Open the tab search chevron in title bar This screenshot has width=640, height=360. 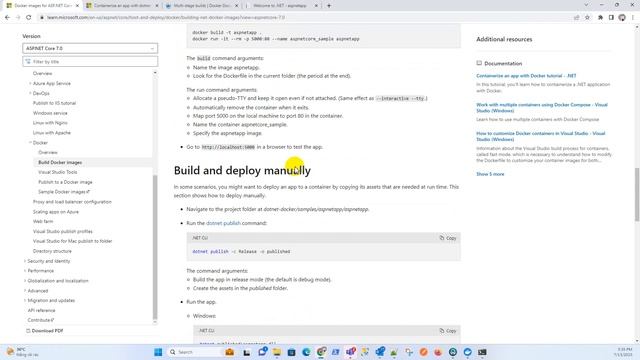pyautogui.click(x=586, y=5)
